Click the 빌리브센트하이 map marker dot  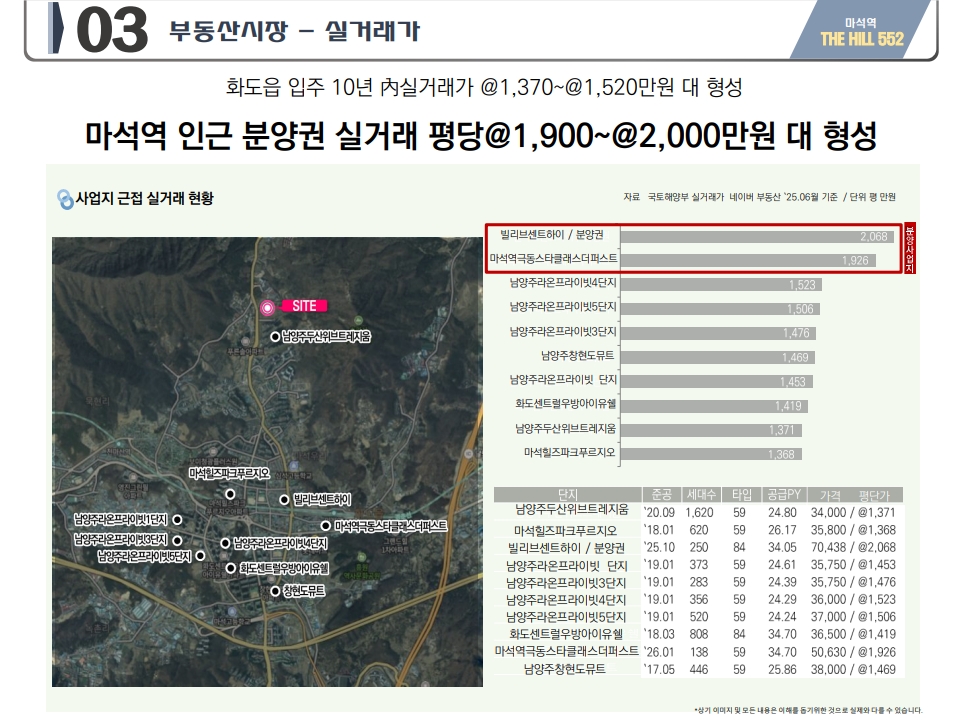284,499
